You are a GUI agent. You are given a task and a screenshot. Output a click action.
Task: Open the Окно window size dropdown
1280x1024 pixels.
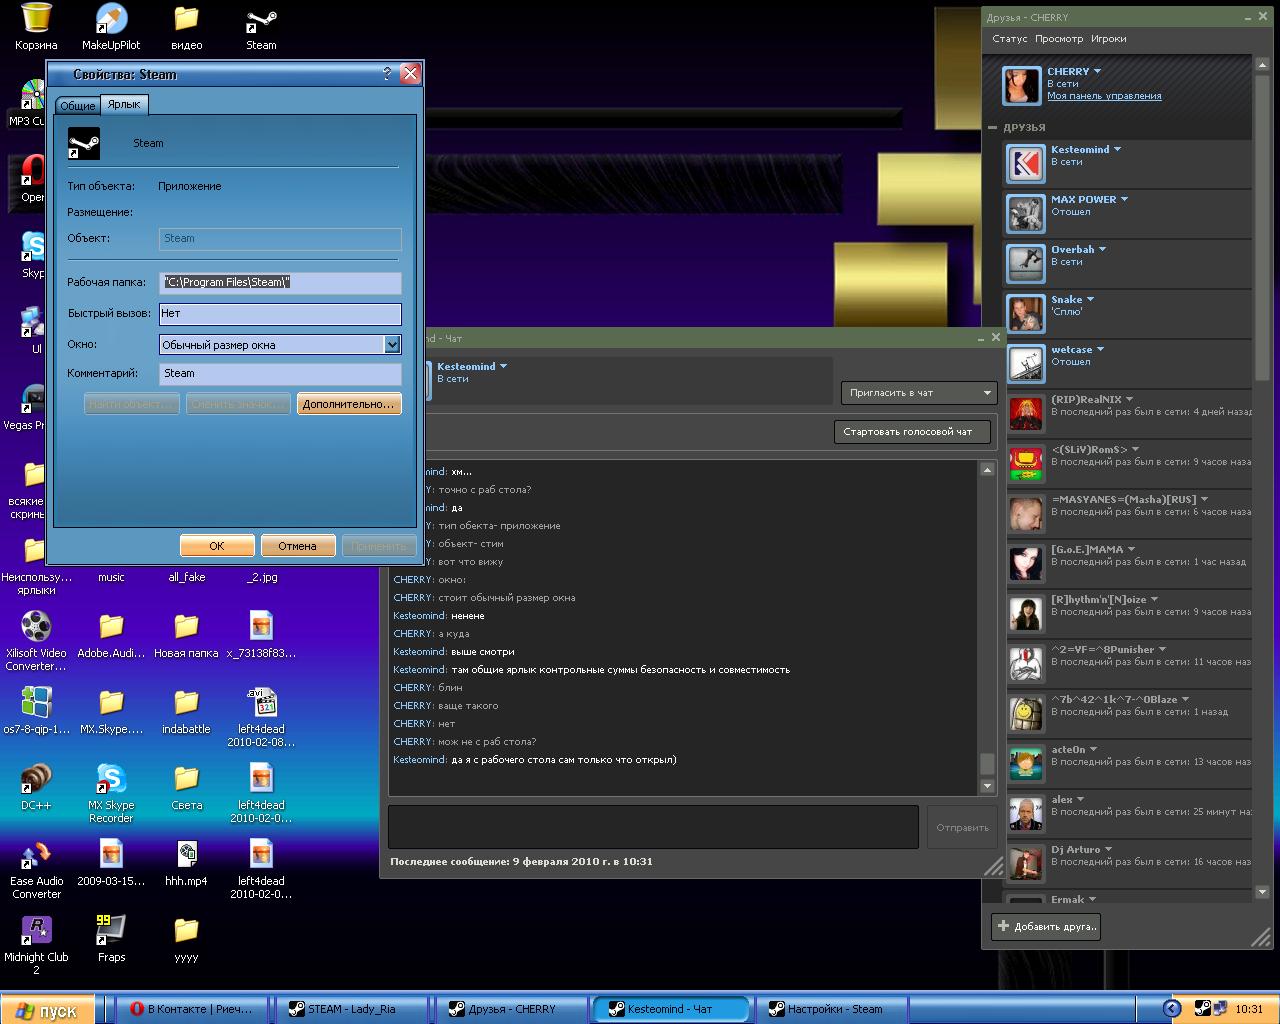392,344
